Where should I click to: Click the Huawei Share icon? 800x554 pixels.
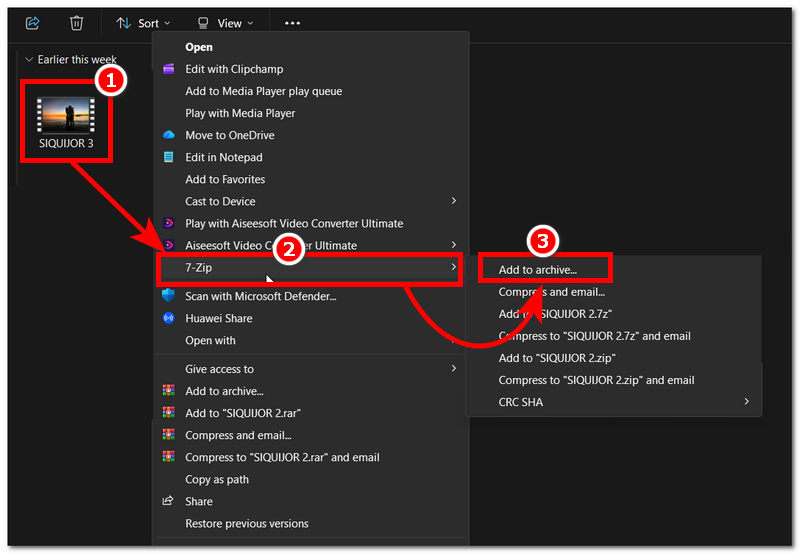(x=168, y=318)
